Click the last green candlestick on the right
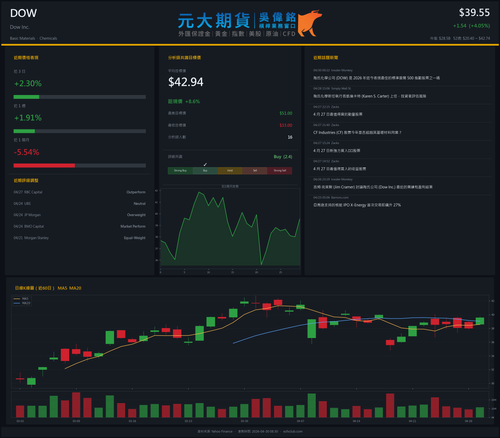The height and width of the screenshot is (438, 500). pyautogui.click(x=480, y=321)
